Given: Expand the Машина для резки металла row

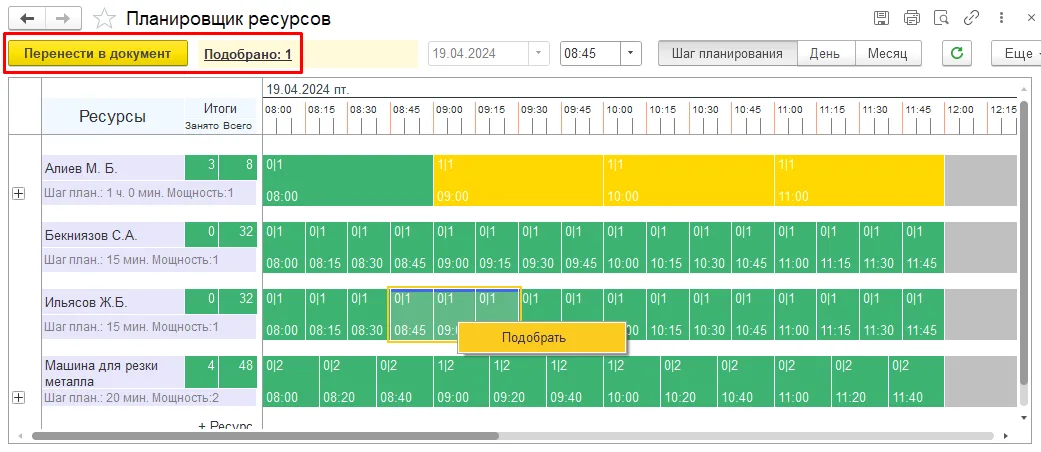Looking at the screenshot, I should 19,397.
